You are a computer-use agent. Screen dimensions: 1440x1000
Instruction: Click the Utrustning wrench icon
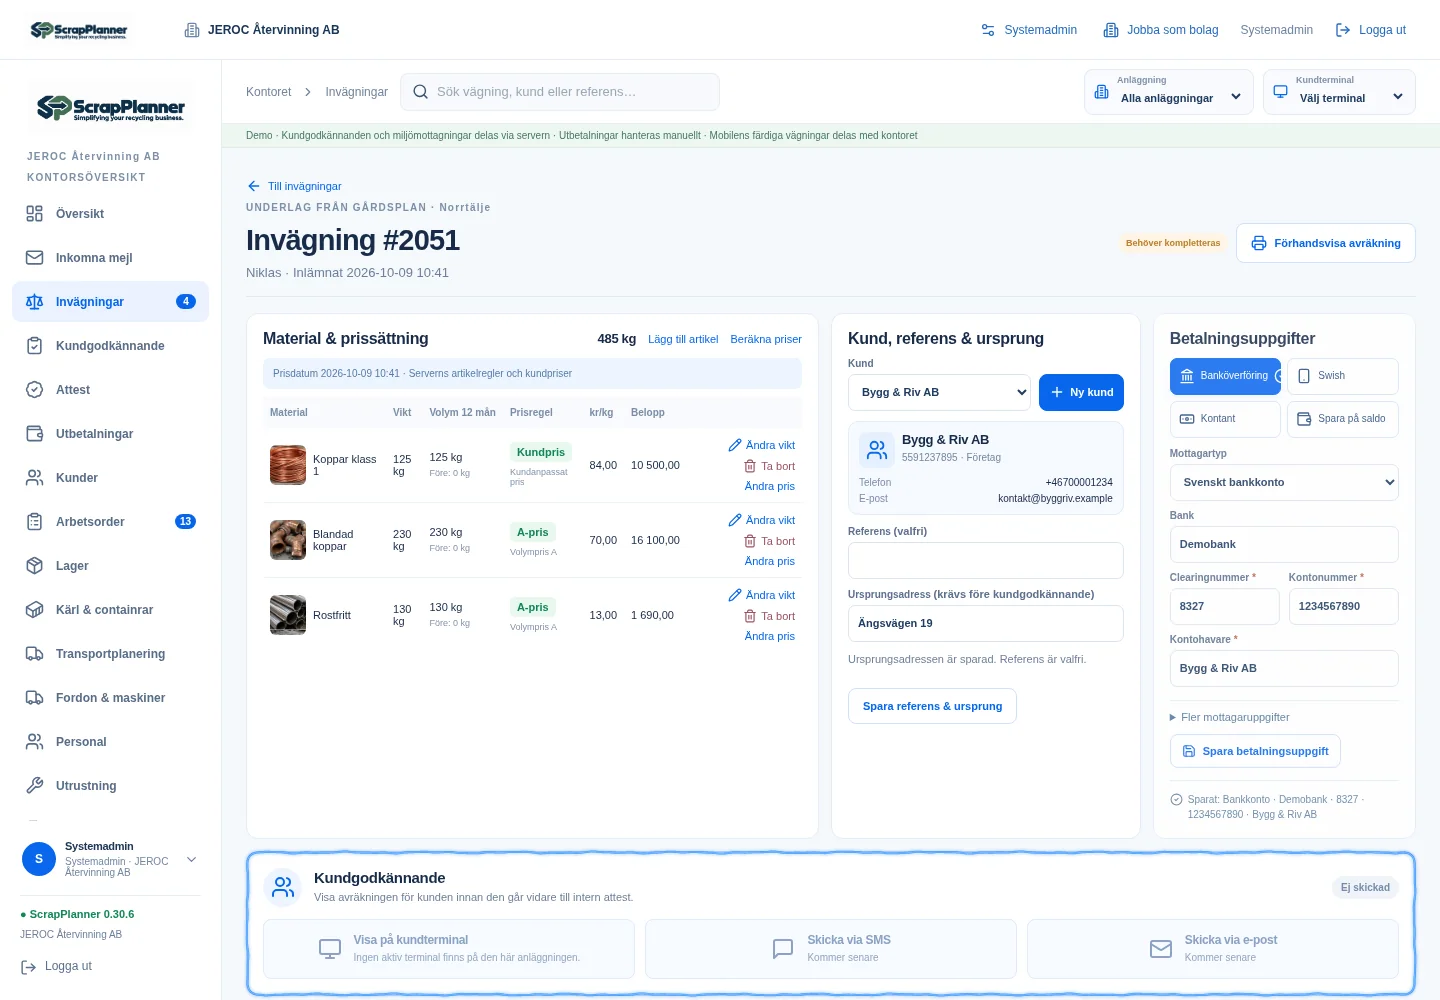pyautogui.click(x=35, y=786)
